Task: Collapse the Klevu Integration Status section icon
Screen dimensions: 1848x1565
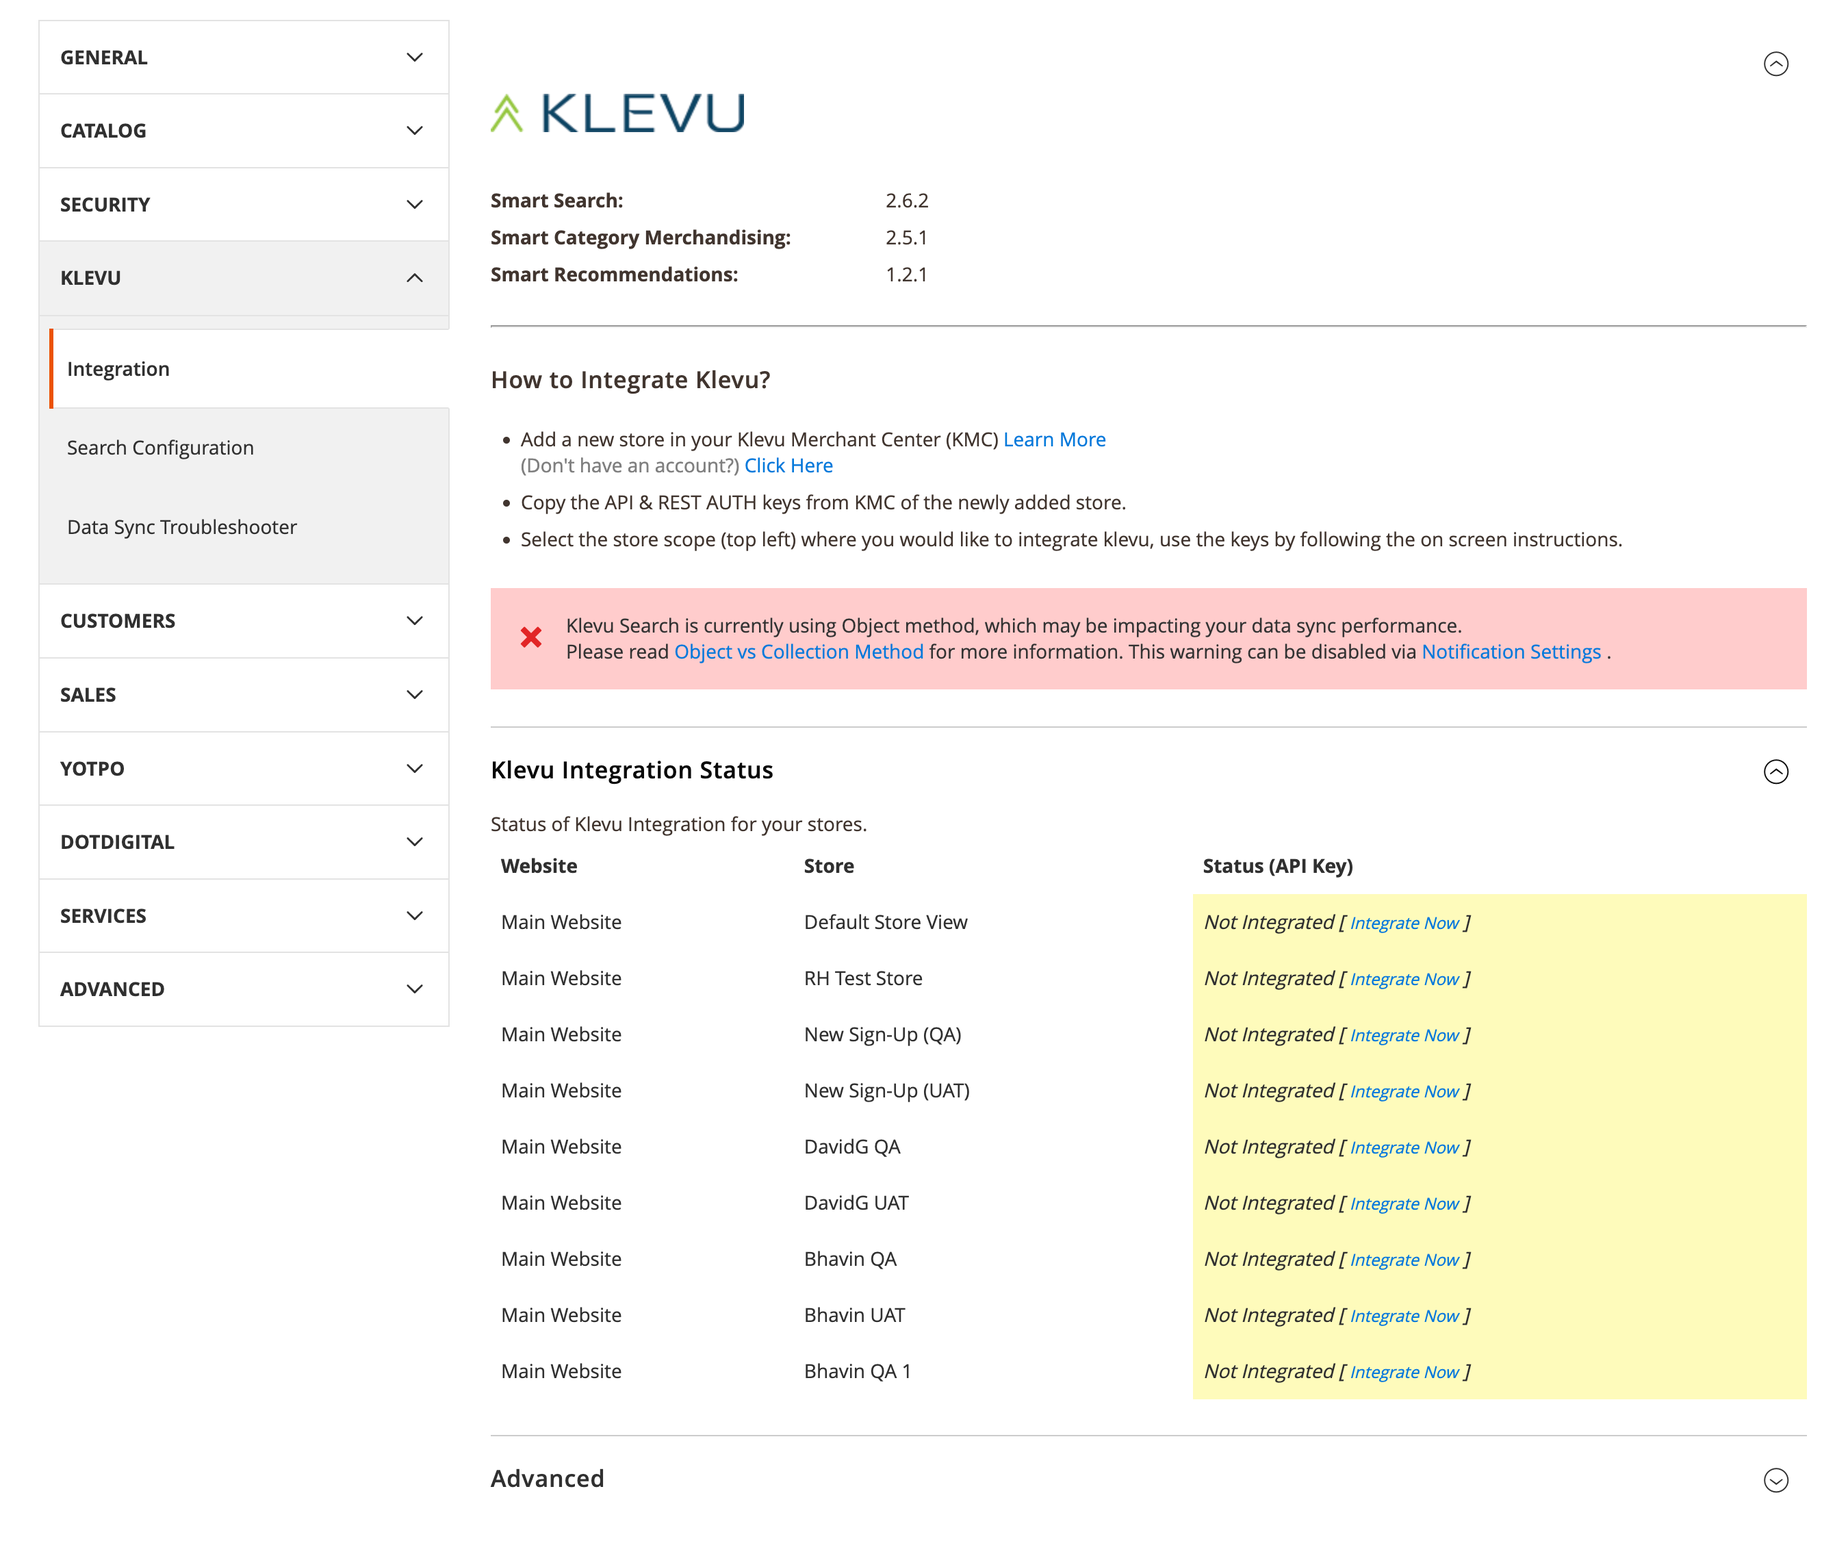Action: coord(1775,771)
